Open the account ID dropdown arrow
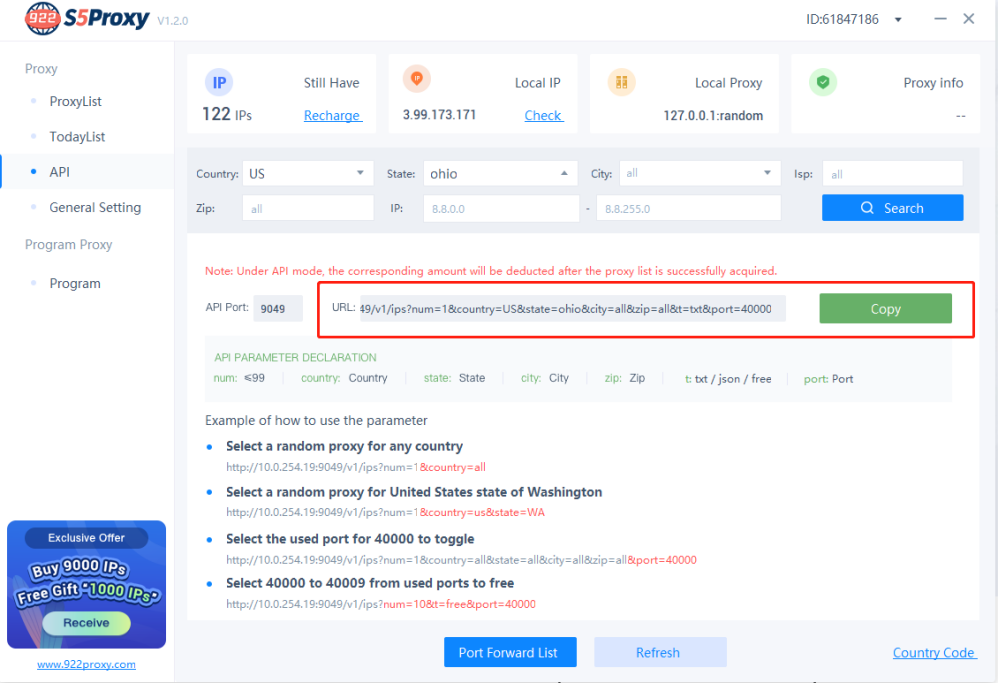This screenshot has height=683, width=998. point(898,20)
